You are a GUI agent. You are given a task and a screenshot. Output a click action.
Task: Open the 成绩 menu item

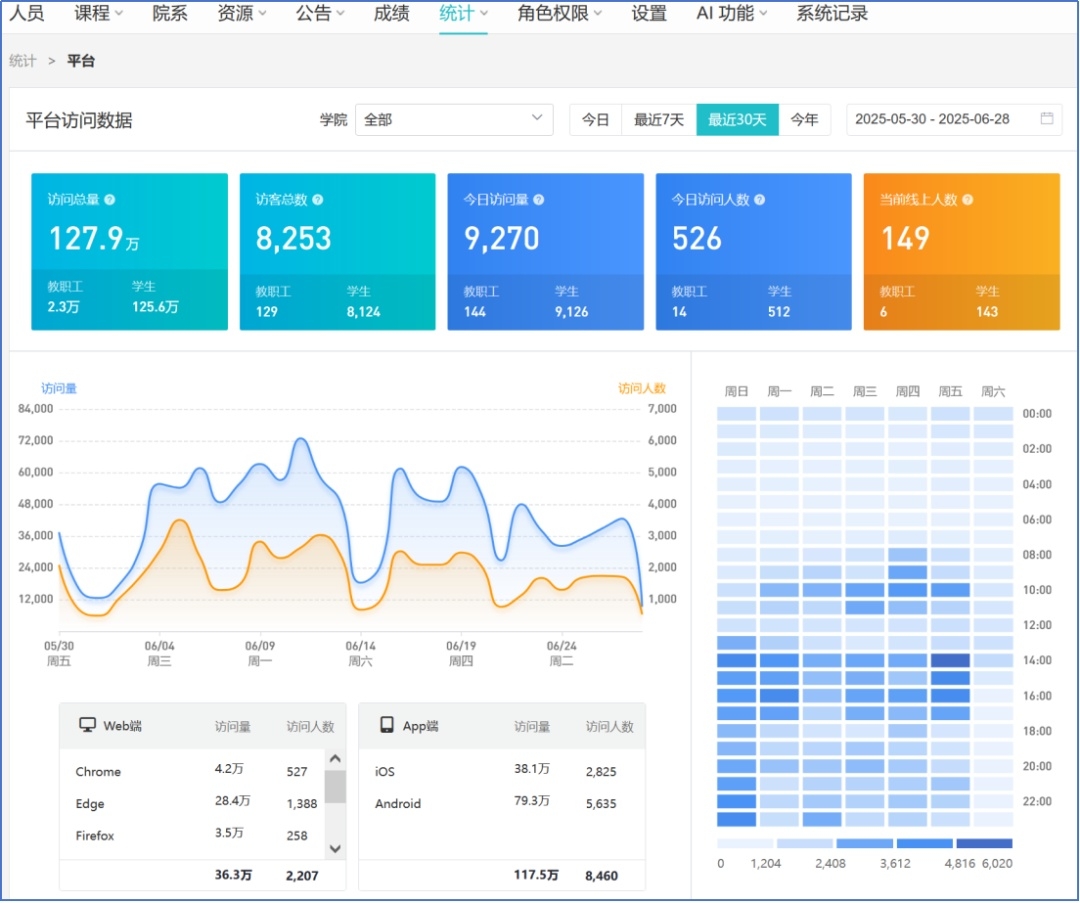pyautogui.click(x=391, y=14)
